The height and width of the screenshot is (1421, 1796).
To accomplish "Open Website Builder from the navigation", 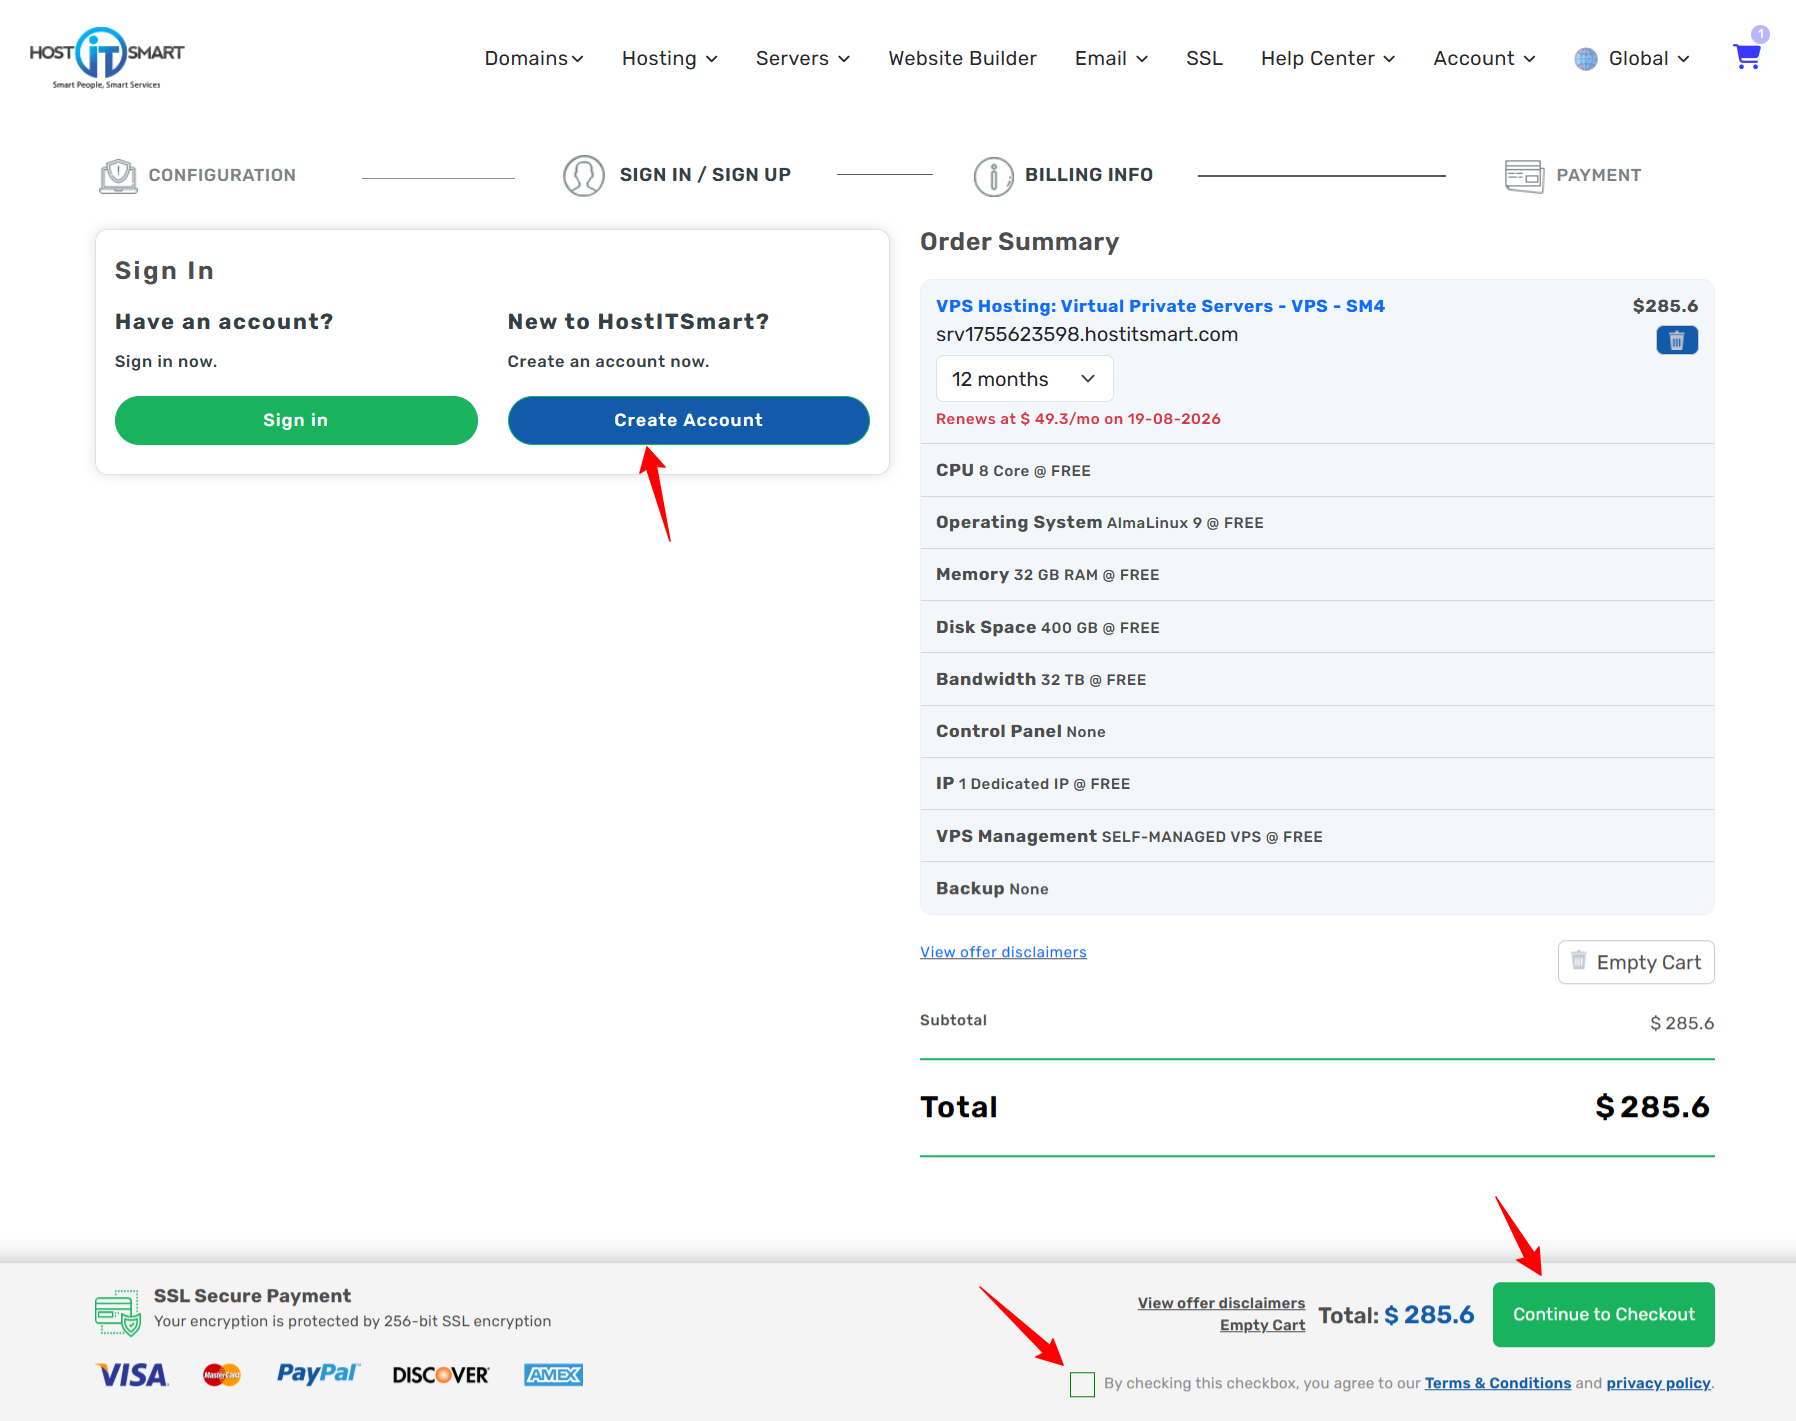I will (962, 59).
